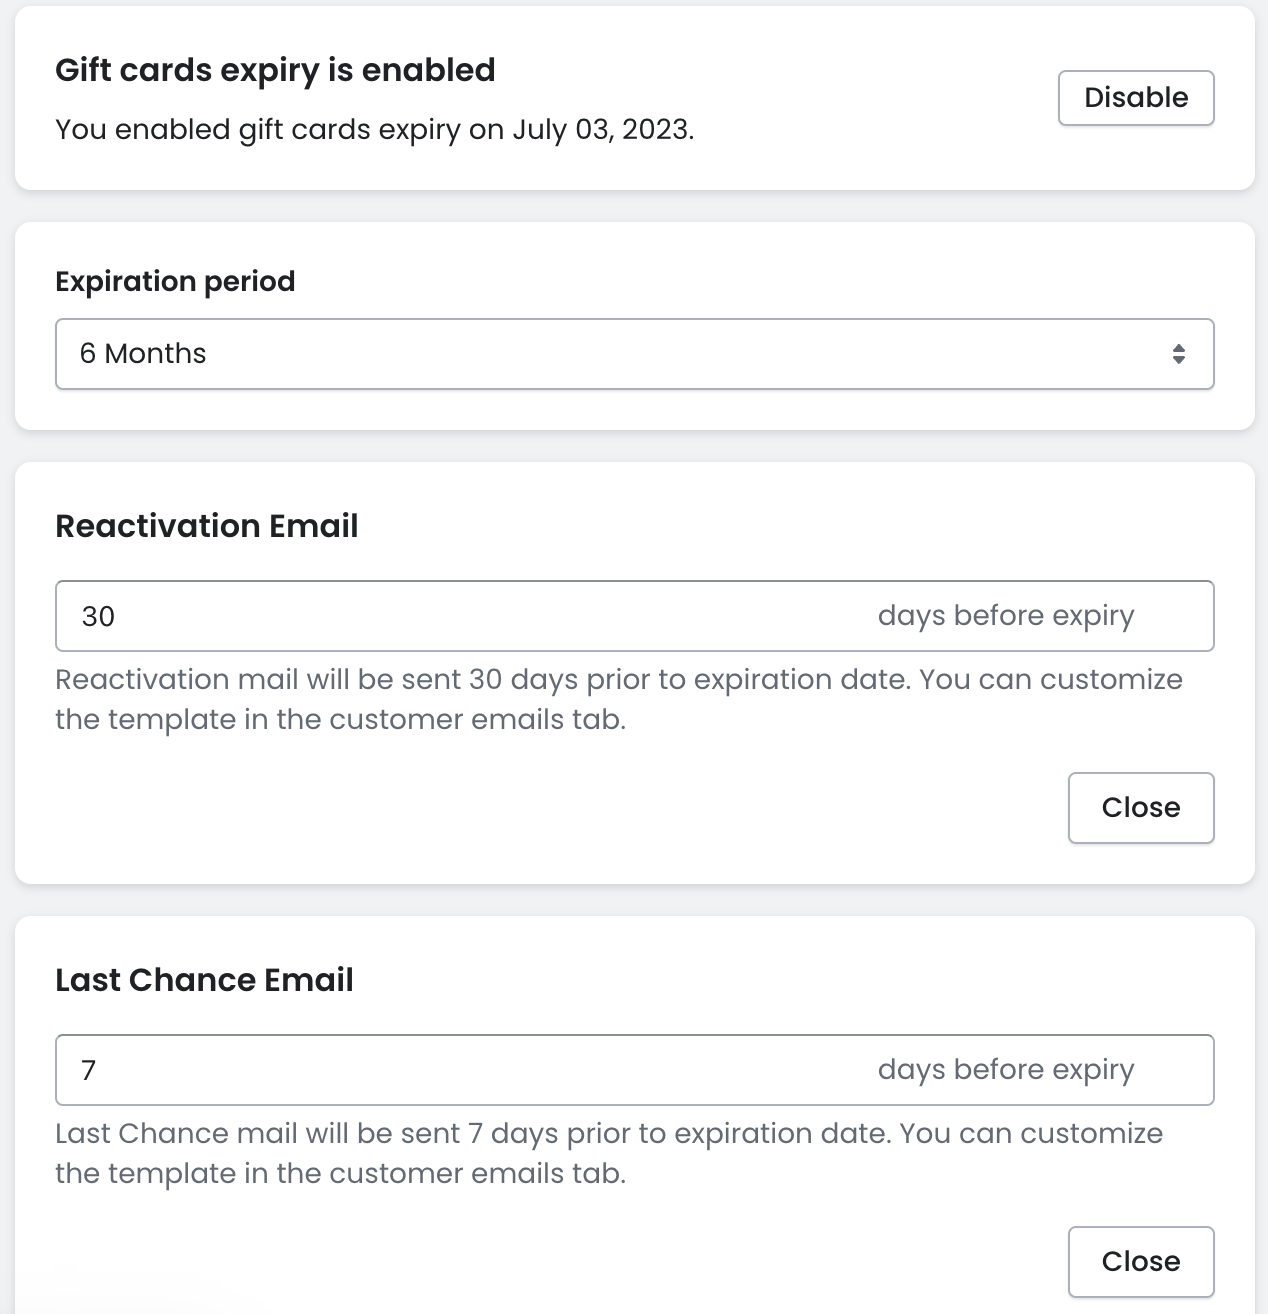This screenshot has width=1268, height=1314.
Task: Click the "enabled on July 03, 2023" status text
Action: [374, 130]
